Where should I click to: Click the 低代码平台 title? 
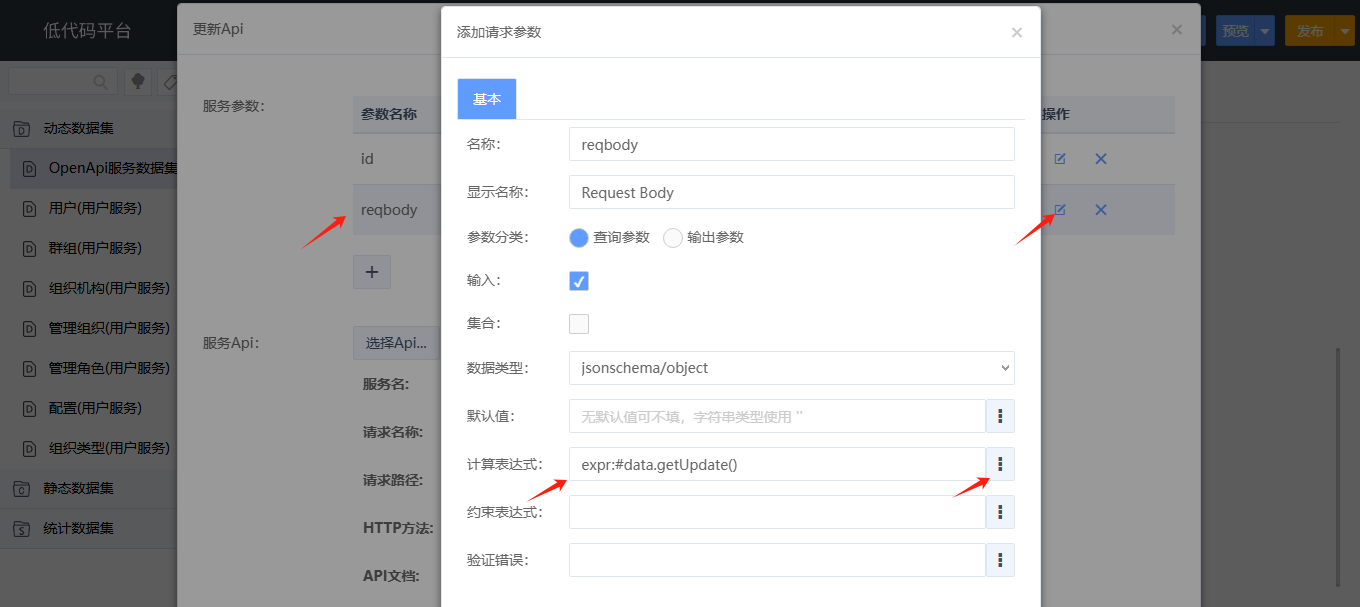(87, 30)
